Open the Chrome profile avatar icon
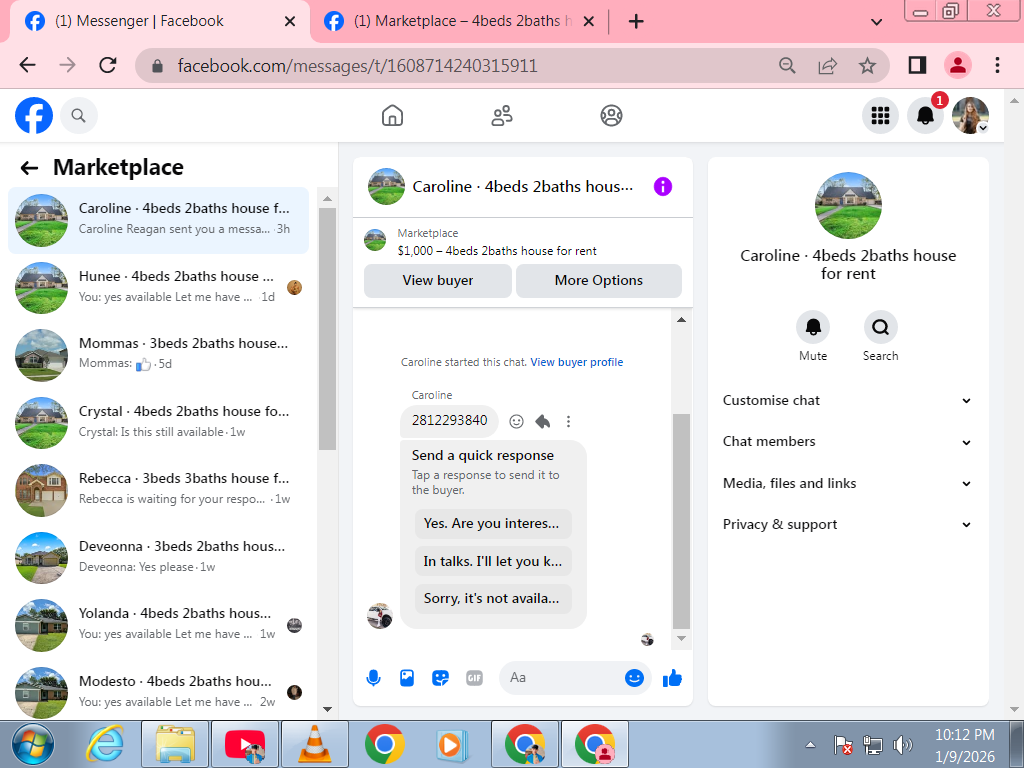The image size is (1024, 768). (958, 65)
